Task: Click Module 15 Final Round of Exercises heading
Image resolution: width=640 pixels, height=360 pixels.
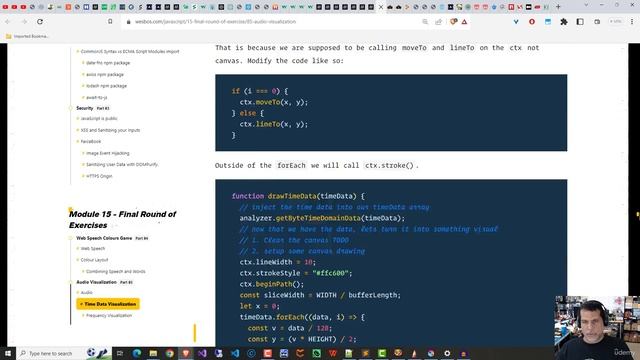Action: (122, 220)
